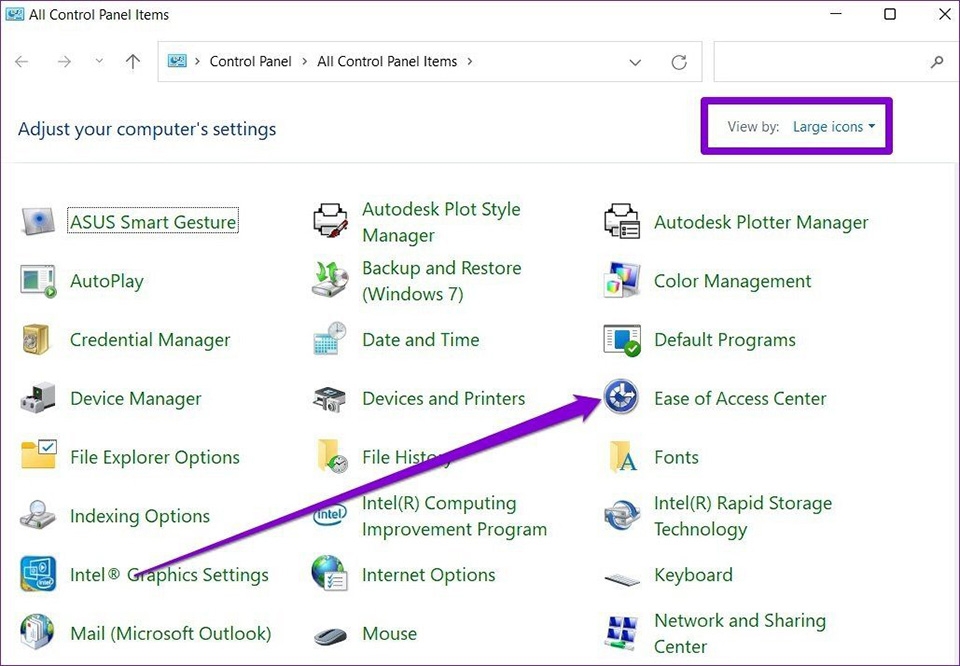Click the Back navigation arrow
Viewport: 960px width, 666px height.
point(21,61)
